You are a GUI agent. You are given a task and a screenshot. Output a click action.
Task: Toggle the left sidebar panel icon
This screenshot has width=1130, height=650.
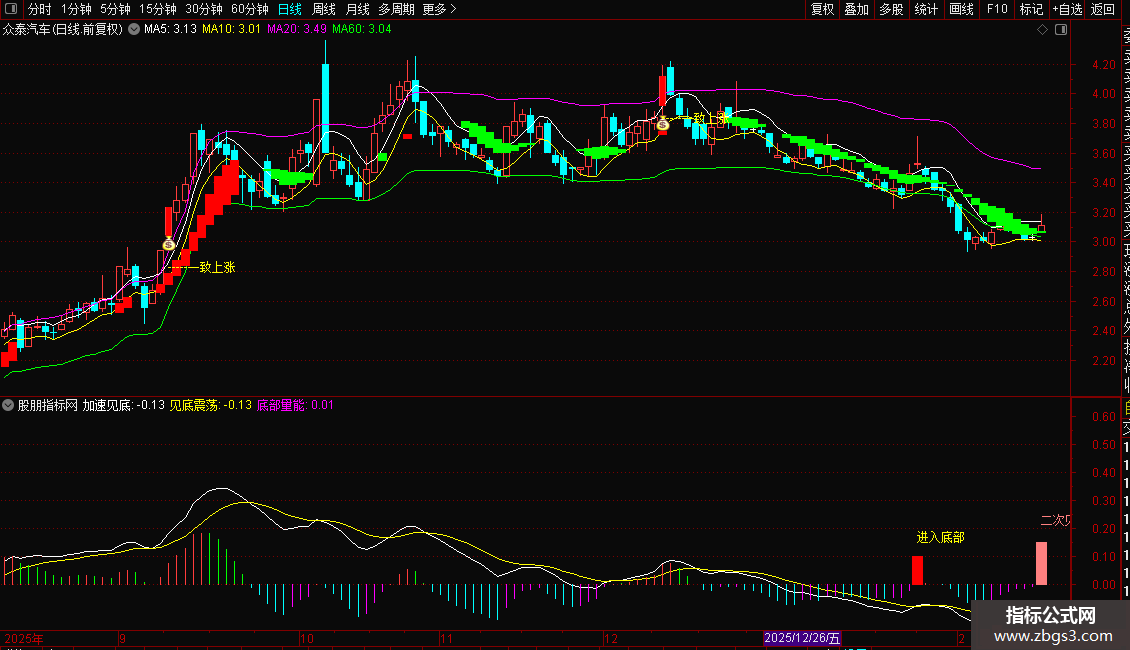11,9
